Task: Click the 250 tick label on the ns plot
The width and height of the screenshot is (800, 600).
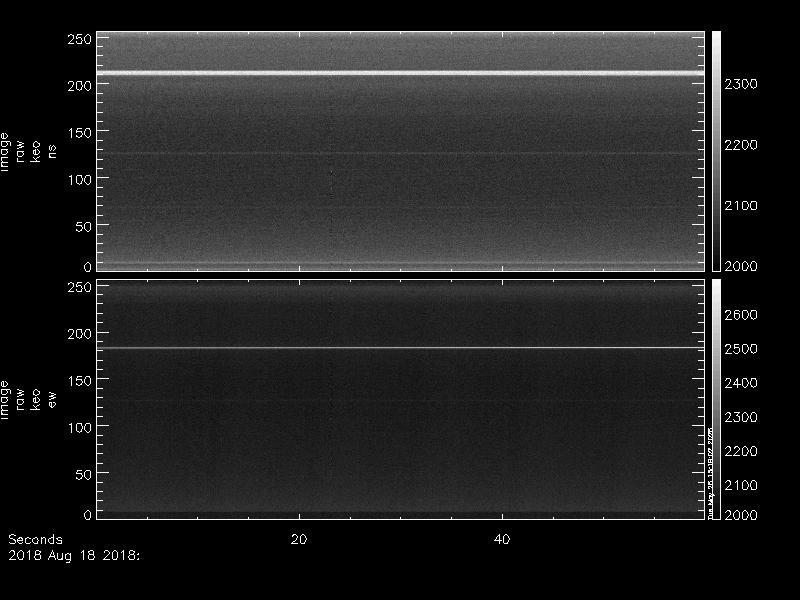Action: click(79, 39)
